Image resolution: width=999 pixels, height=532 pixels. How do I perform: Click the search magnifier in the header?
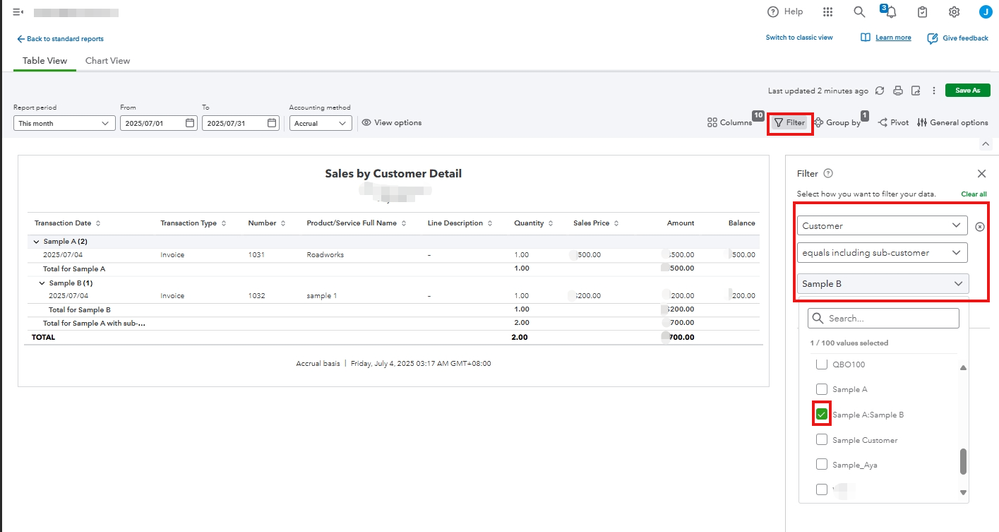pos(859,12)
